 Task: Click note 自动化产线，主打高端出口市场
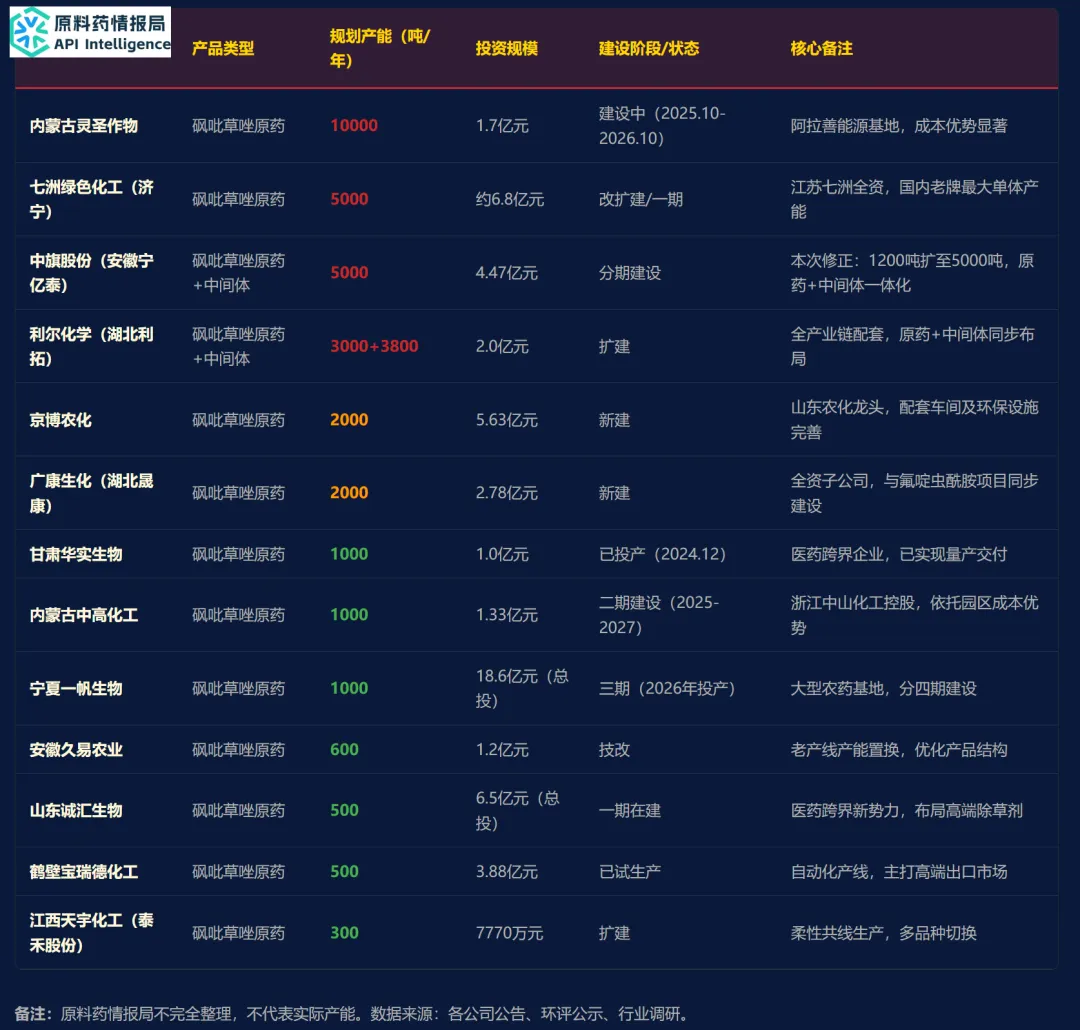[x=899, y=872]
